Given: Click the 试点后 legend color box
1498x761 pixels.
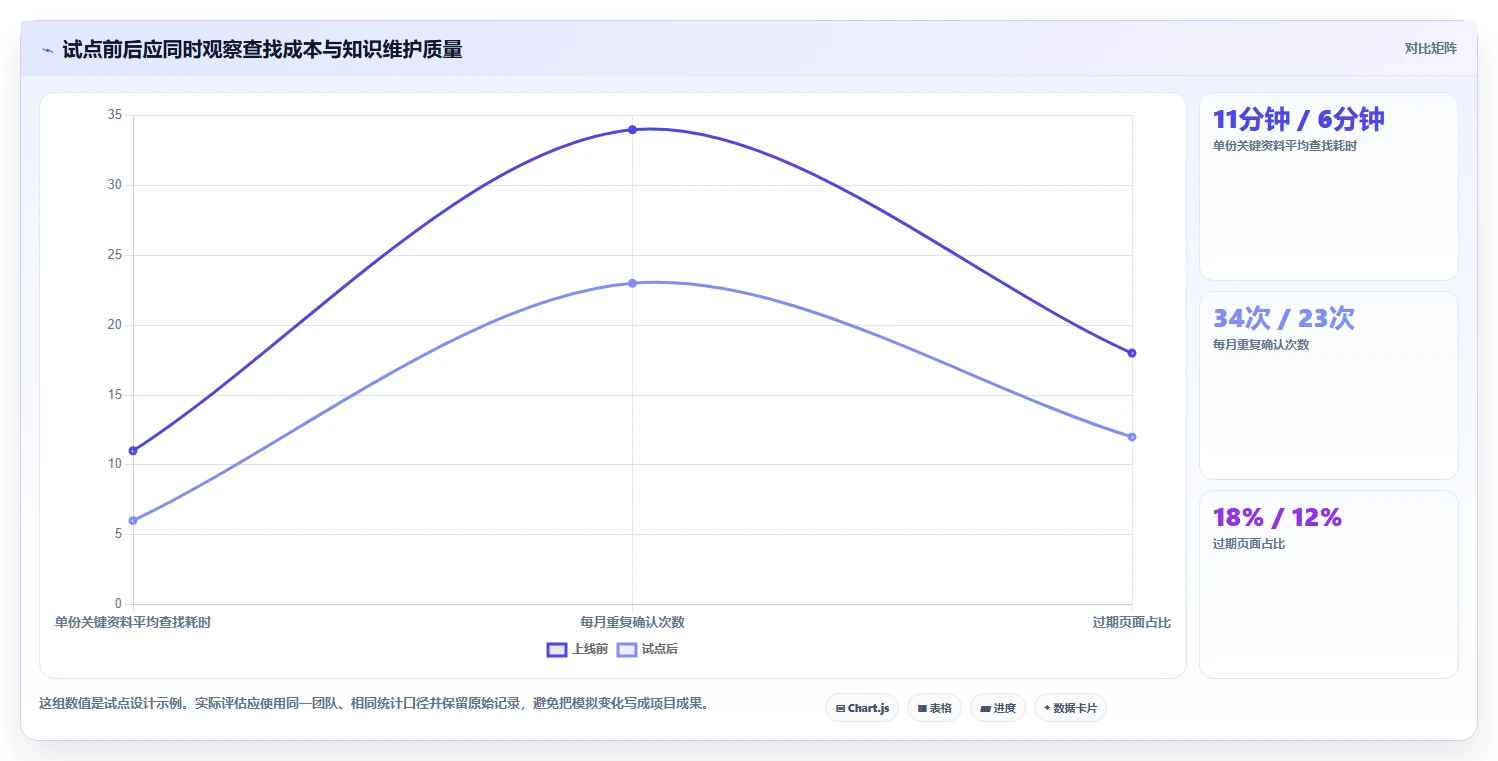Looking at the screenshot, I should click(x=627, y=649).
